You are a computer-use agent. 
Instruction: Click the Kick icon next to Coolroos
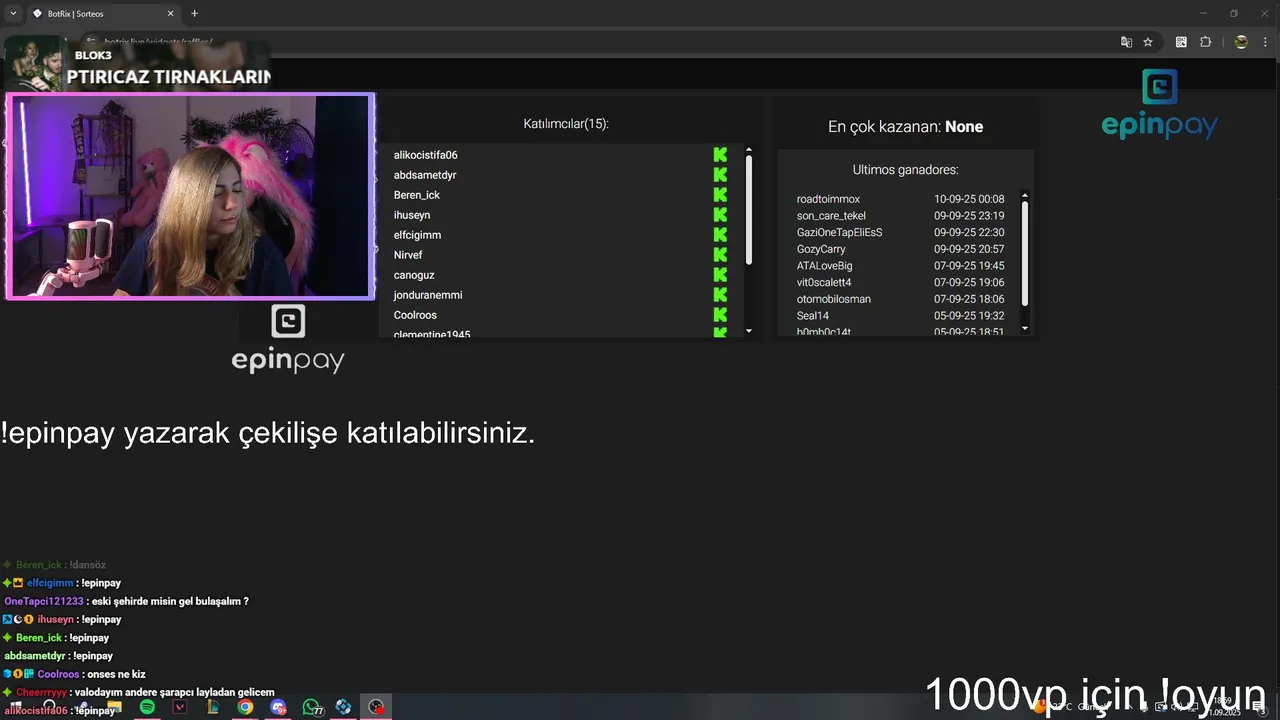(720, 315)
